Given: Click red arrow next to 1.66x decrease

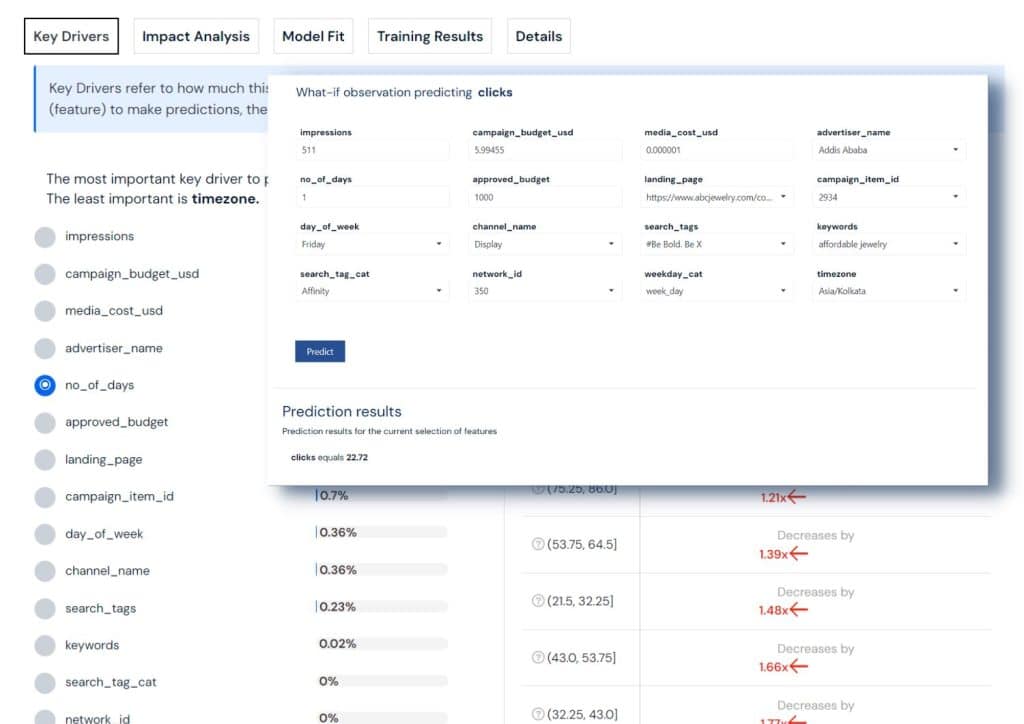Looking at the screenshot, I should point(799,667).
